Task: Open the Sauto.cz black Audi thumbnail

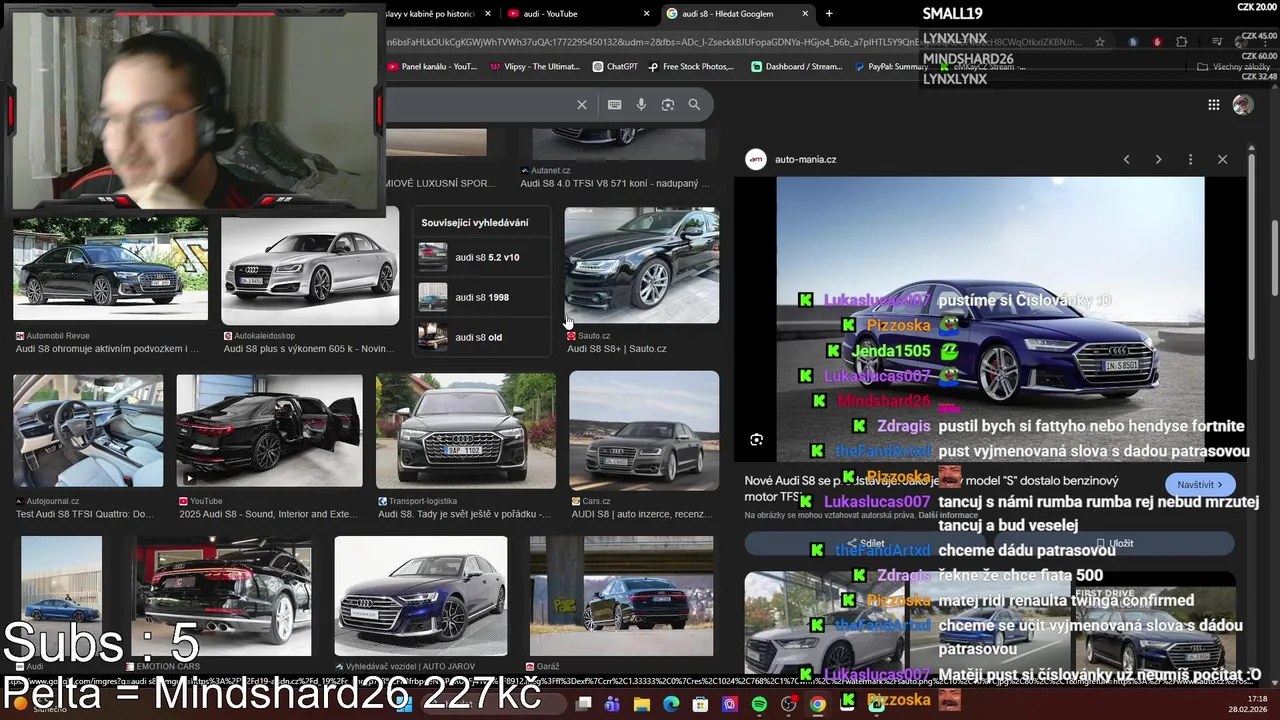Action: pyautogui.click(x=641, y=266)
